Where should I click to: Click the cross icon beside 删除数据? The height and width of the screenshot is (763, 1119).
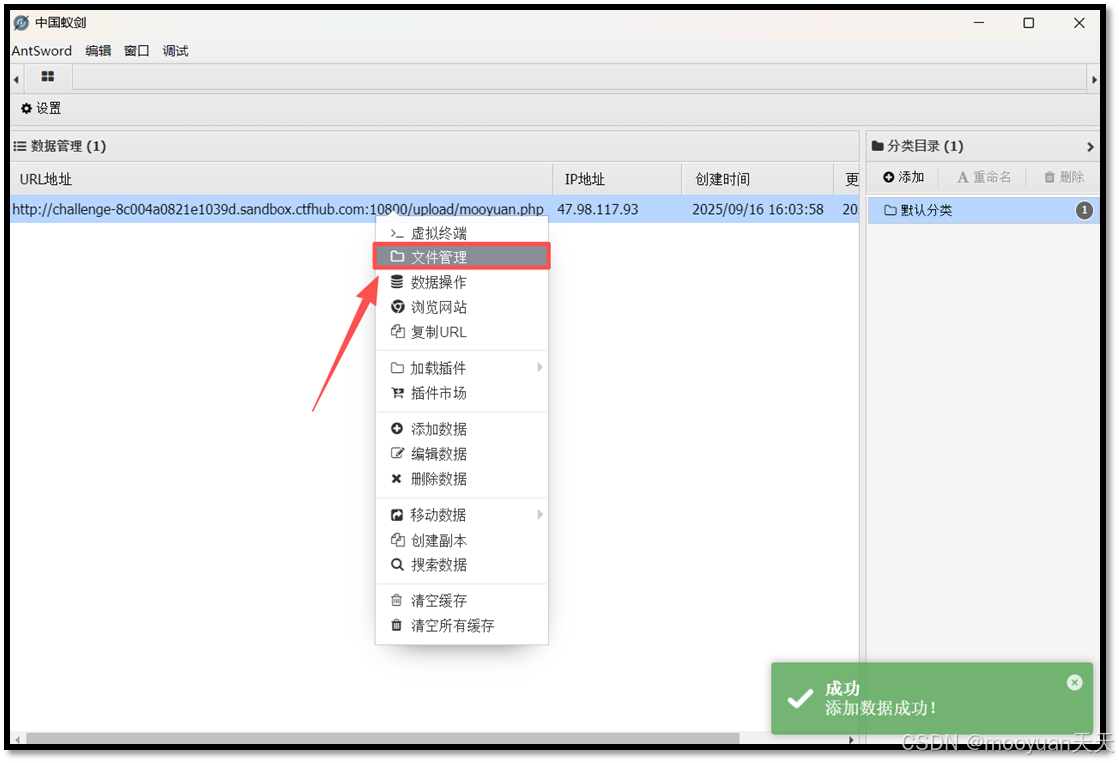pos(397,478)
